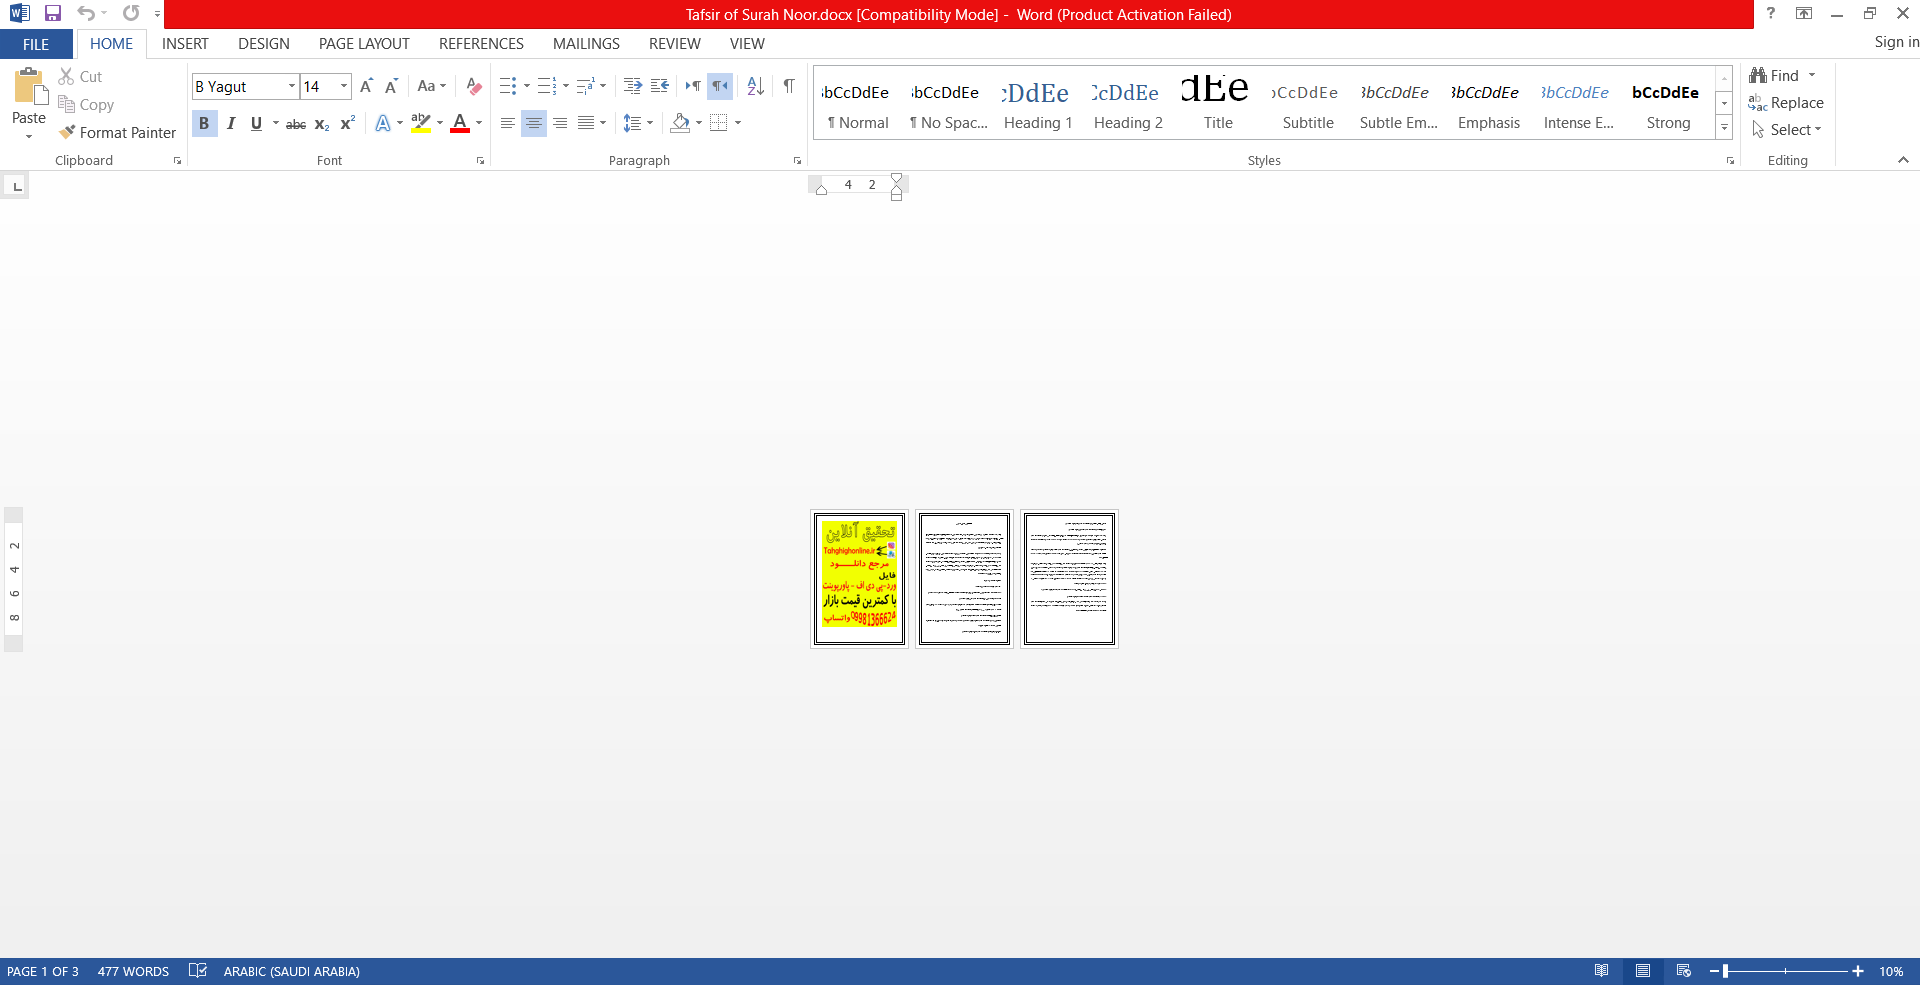Apply strikethrough formatting

(x=296, y=124)
